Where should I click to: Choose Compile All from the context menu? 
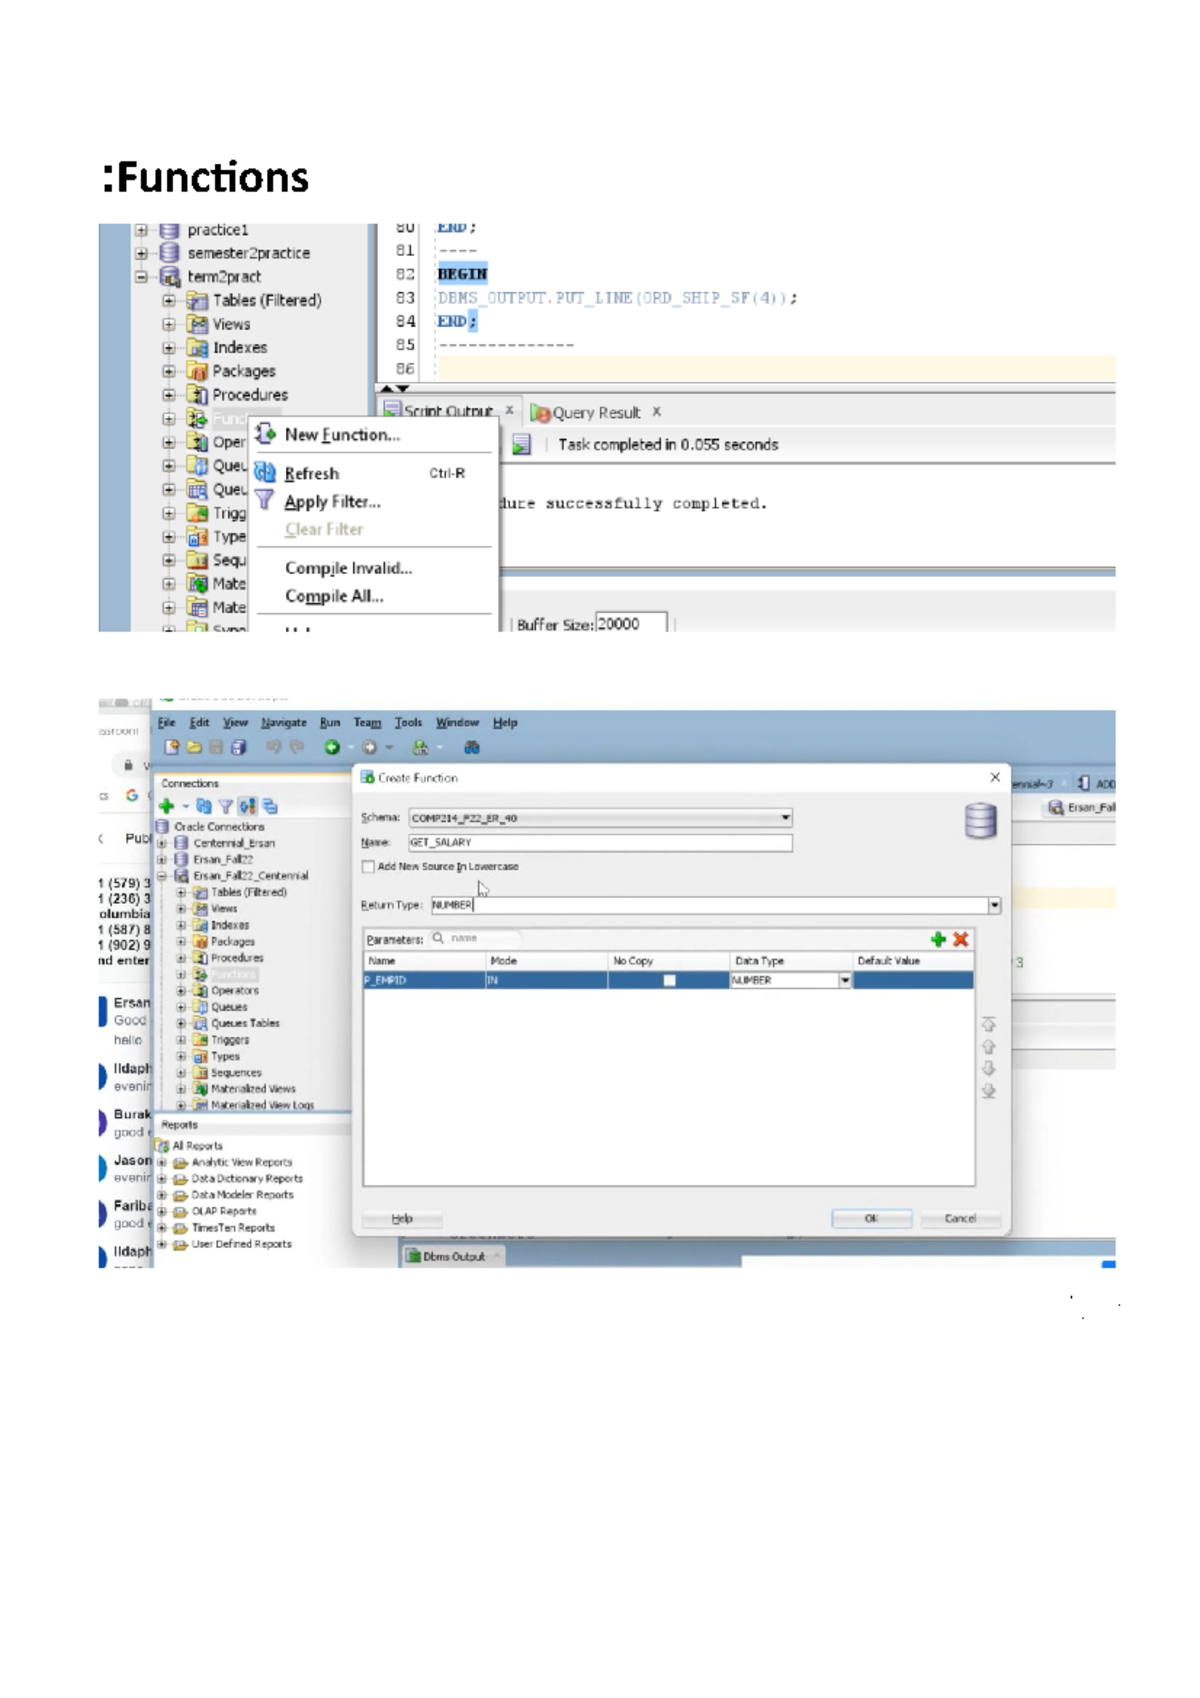[334, 596]
